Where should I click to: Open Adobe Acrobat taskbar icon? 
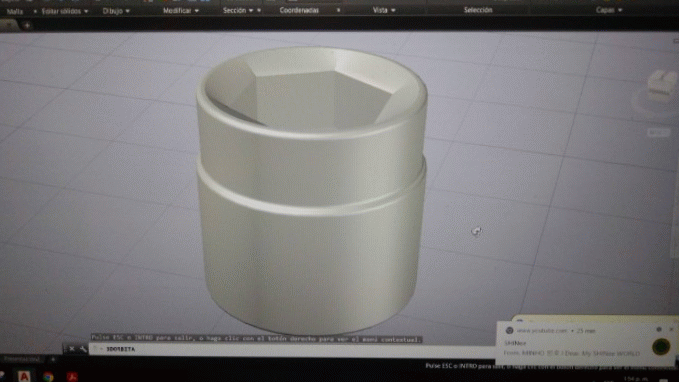tap(72, 376)
